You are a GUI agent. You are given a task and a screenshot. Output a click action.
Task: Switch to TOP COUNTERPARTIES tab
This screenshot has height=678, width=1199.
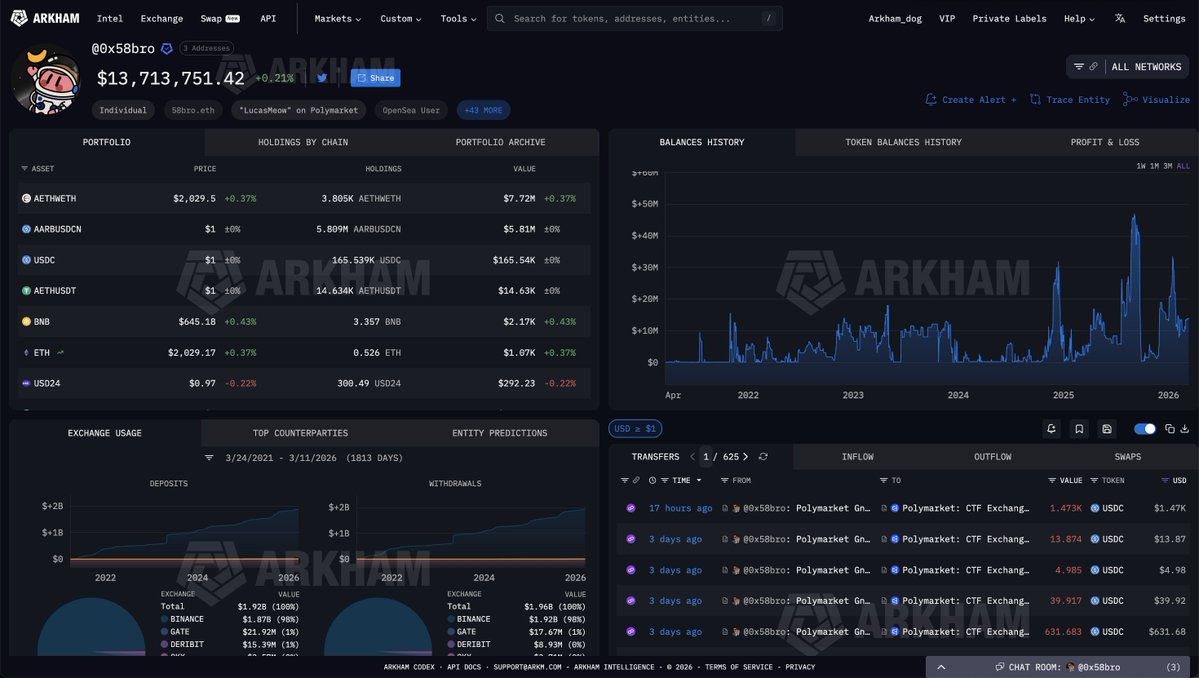point(301,433)
